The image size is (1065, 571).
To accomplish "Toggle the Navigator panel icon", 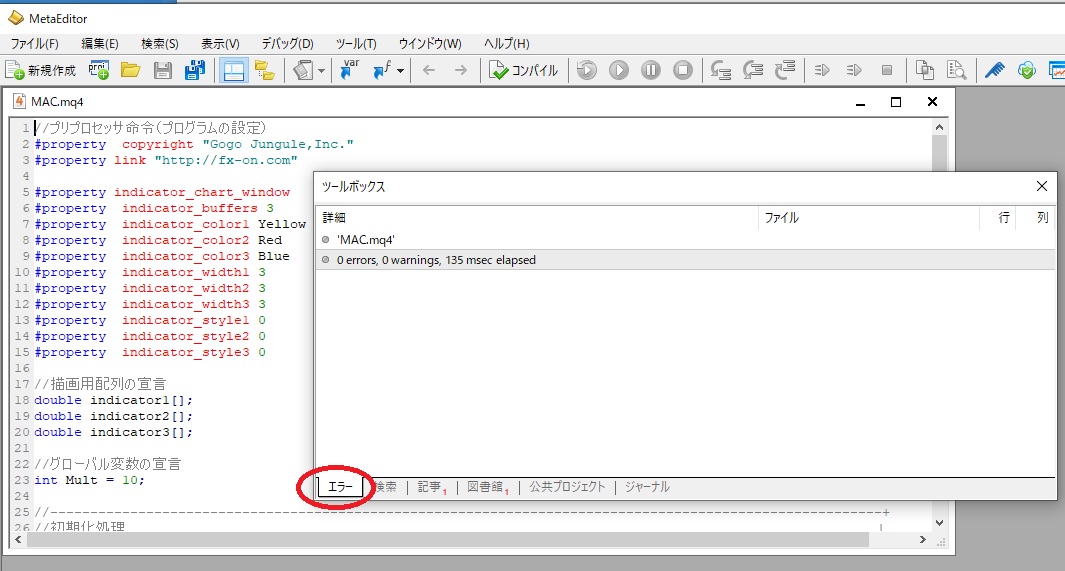I will (234, 70).
